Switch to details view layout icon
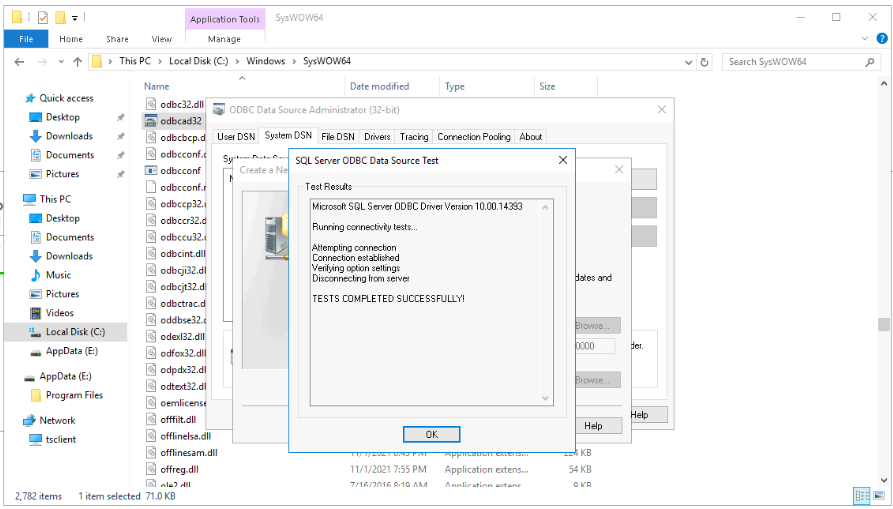Viewport: 893px width, 509px height. pyautogui.click(x=861, y=496)
